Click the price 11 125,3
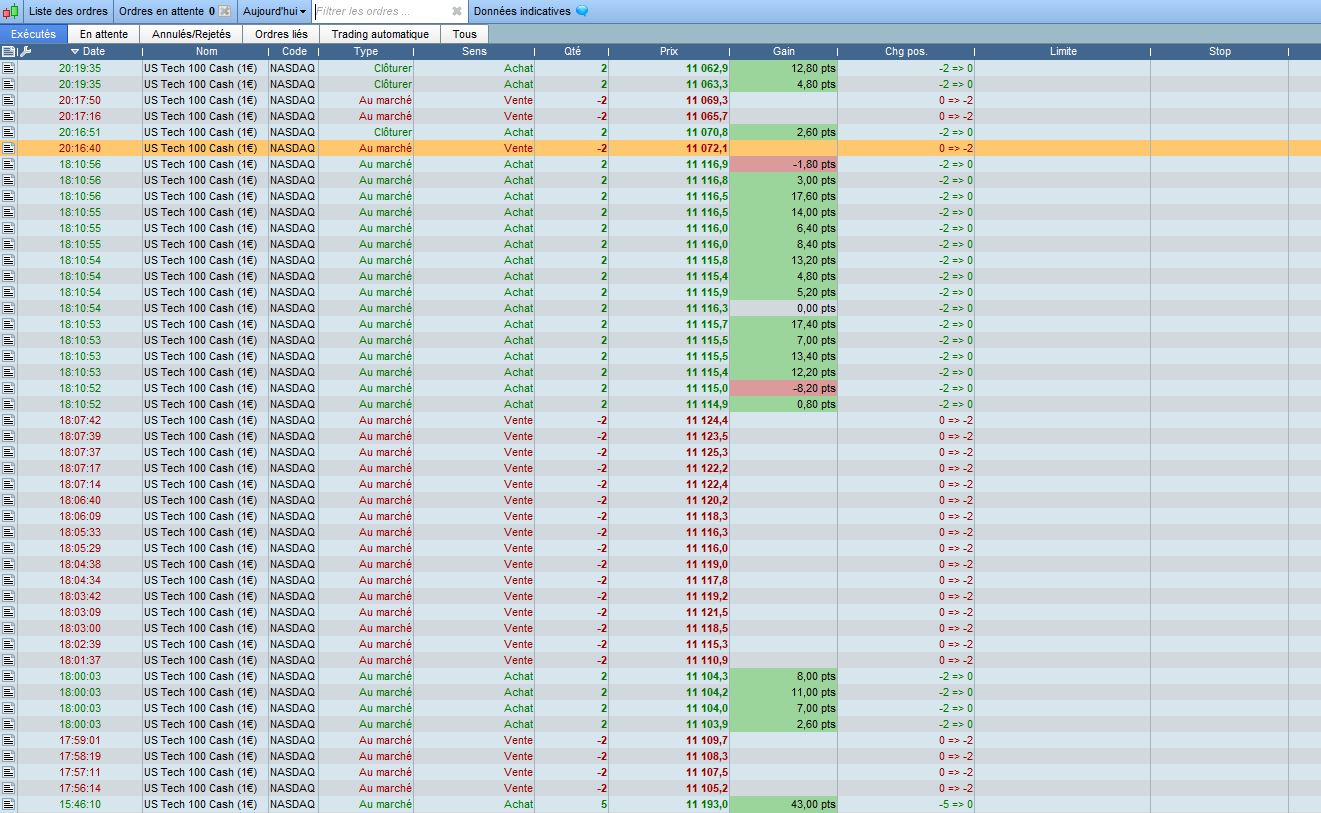Screen dimensions: 1321x813 (x=707, y=452)
